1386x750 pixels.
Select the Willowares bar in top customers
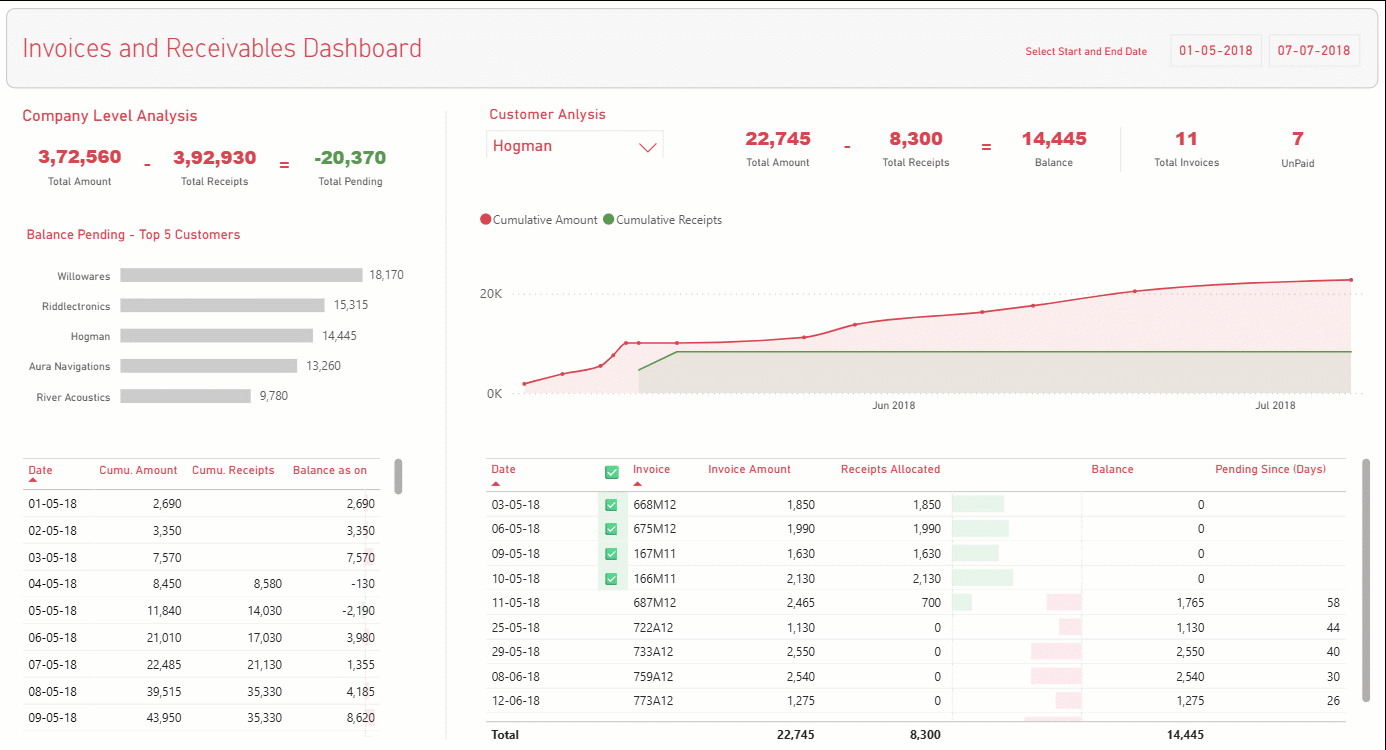coord(241,275)
